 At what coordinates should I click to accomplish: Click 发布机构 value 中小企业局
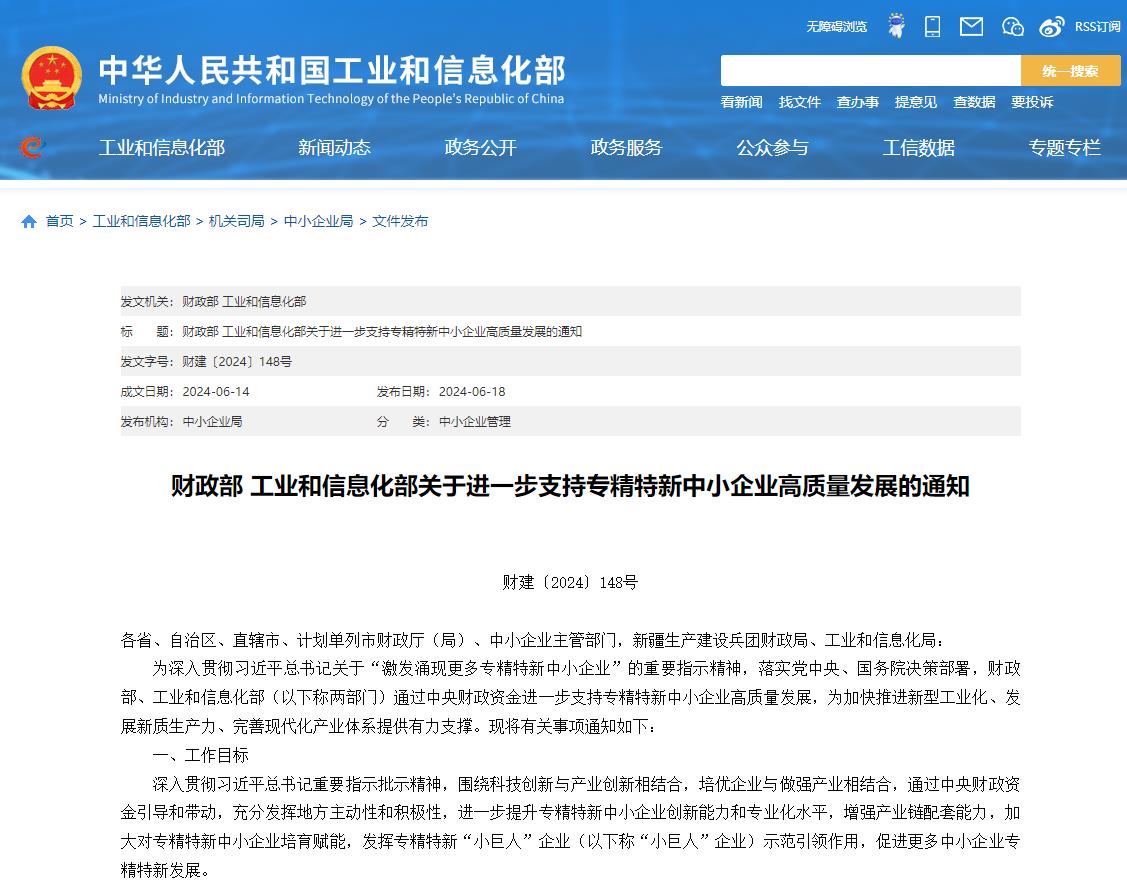(x=212, y=422)
